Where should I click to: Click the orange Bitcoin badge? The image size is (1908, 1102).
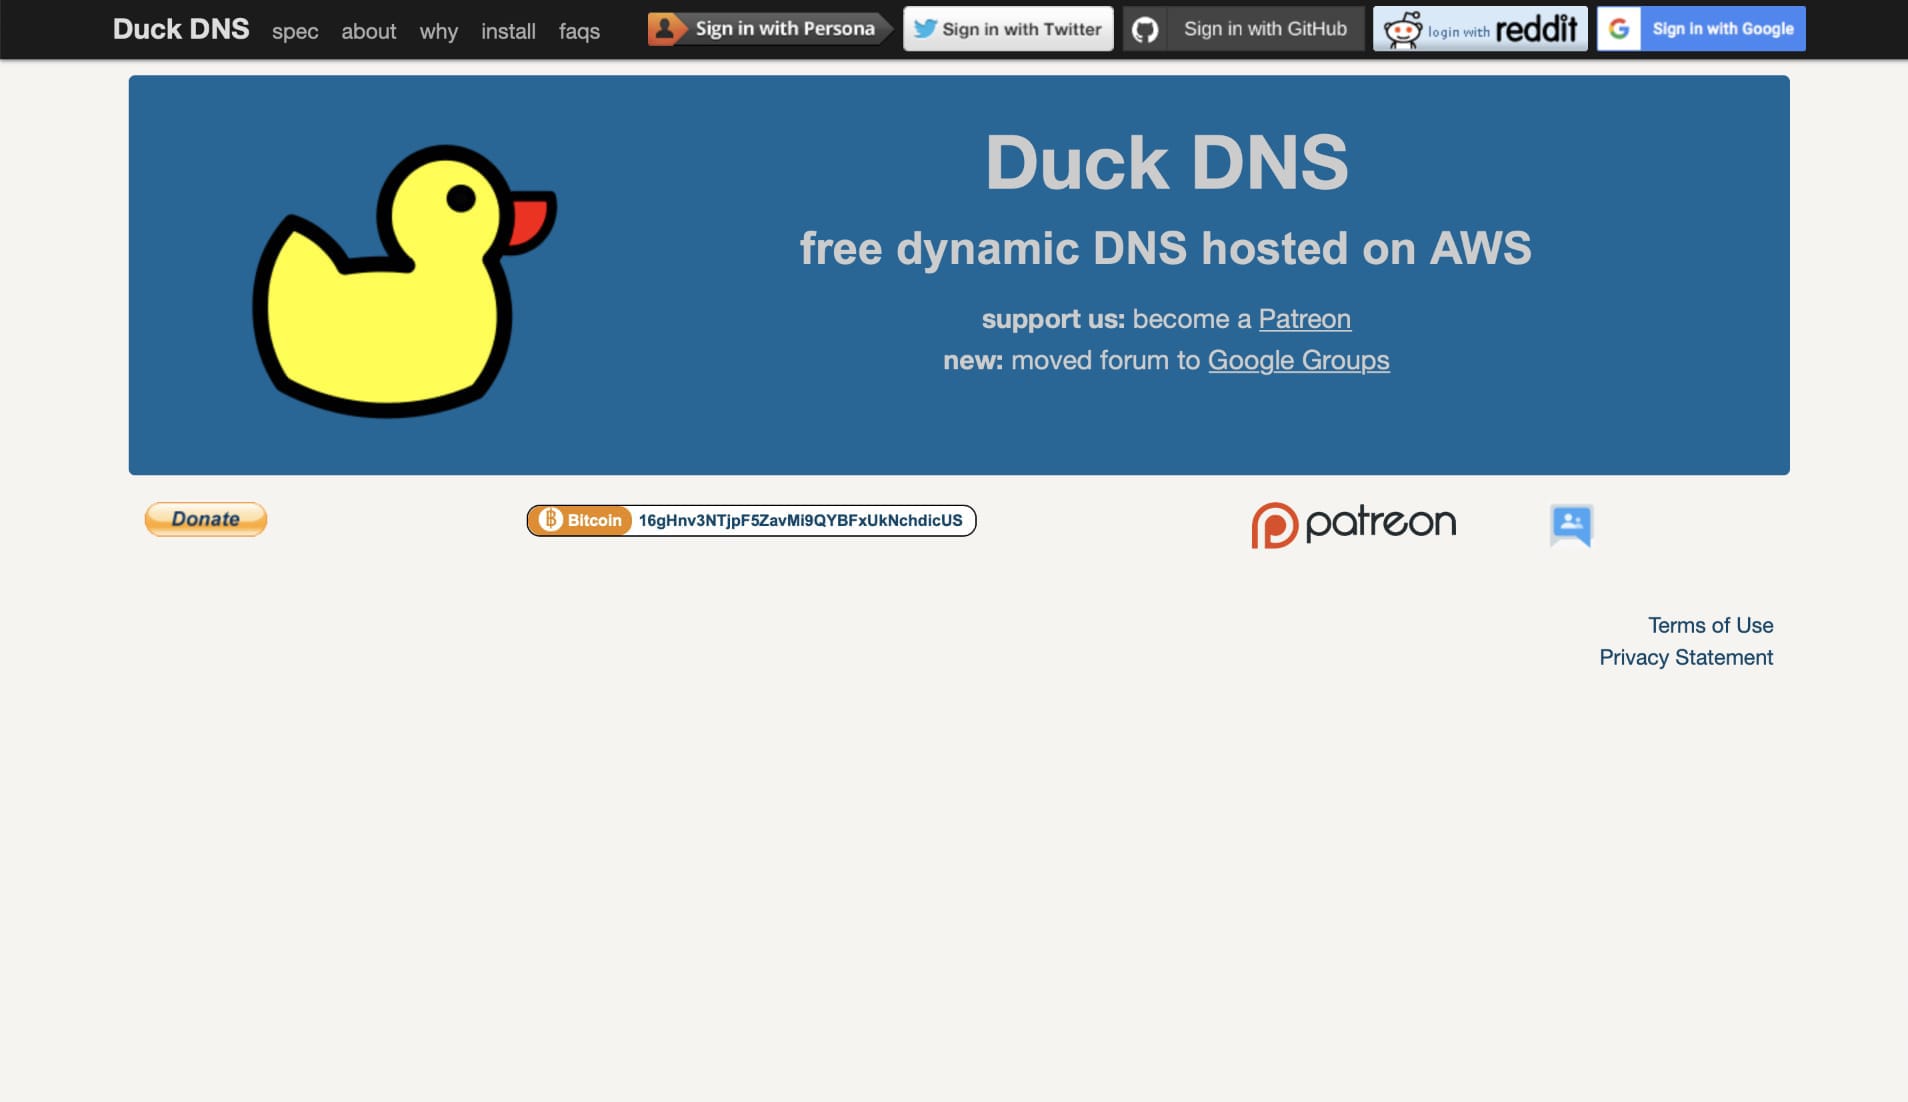pyautogui.click(x=581, y=520)
